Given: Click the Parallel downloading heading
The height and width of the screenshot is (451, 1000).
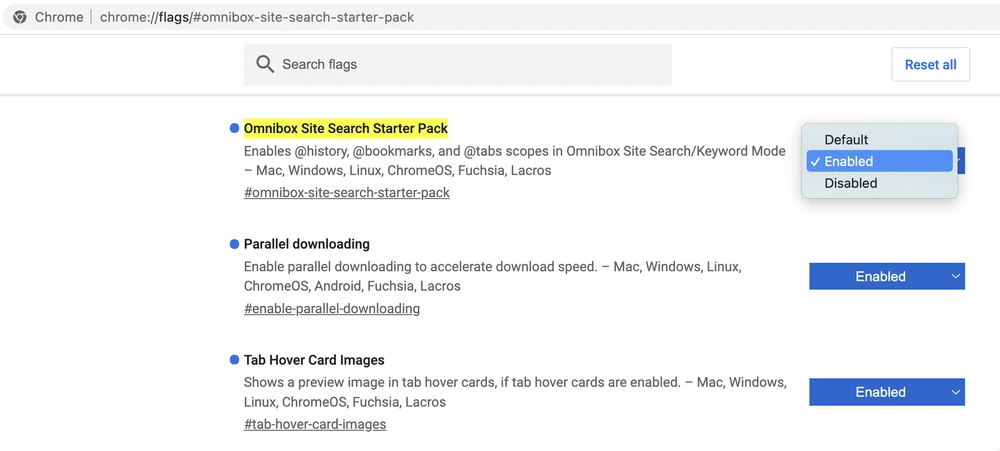Looking at the screenshot, I should pyautogui.click(x=306, y=244).
